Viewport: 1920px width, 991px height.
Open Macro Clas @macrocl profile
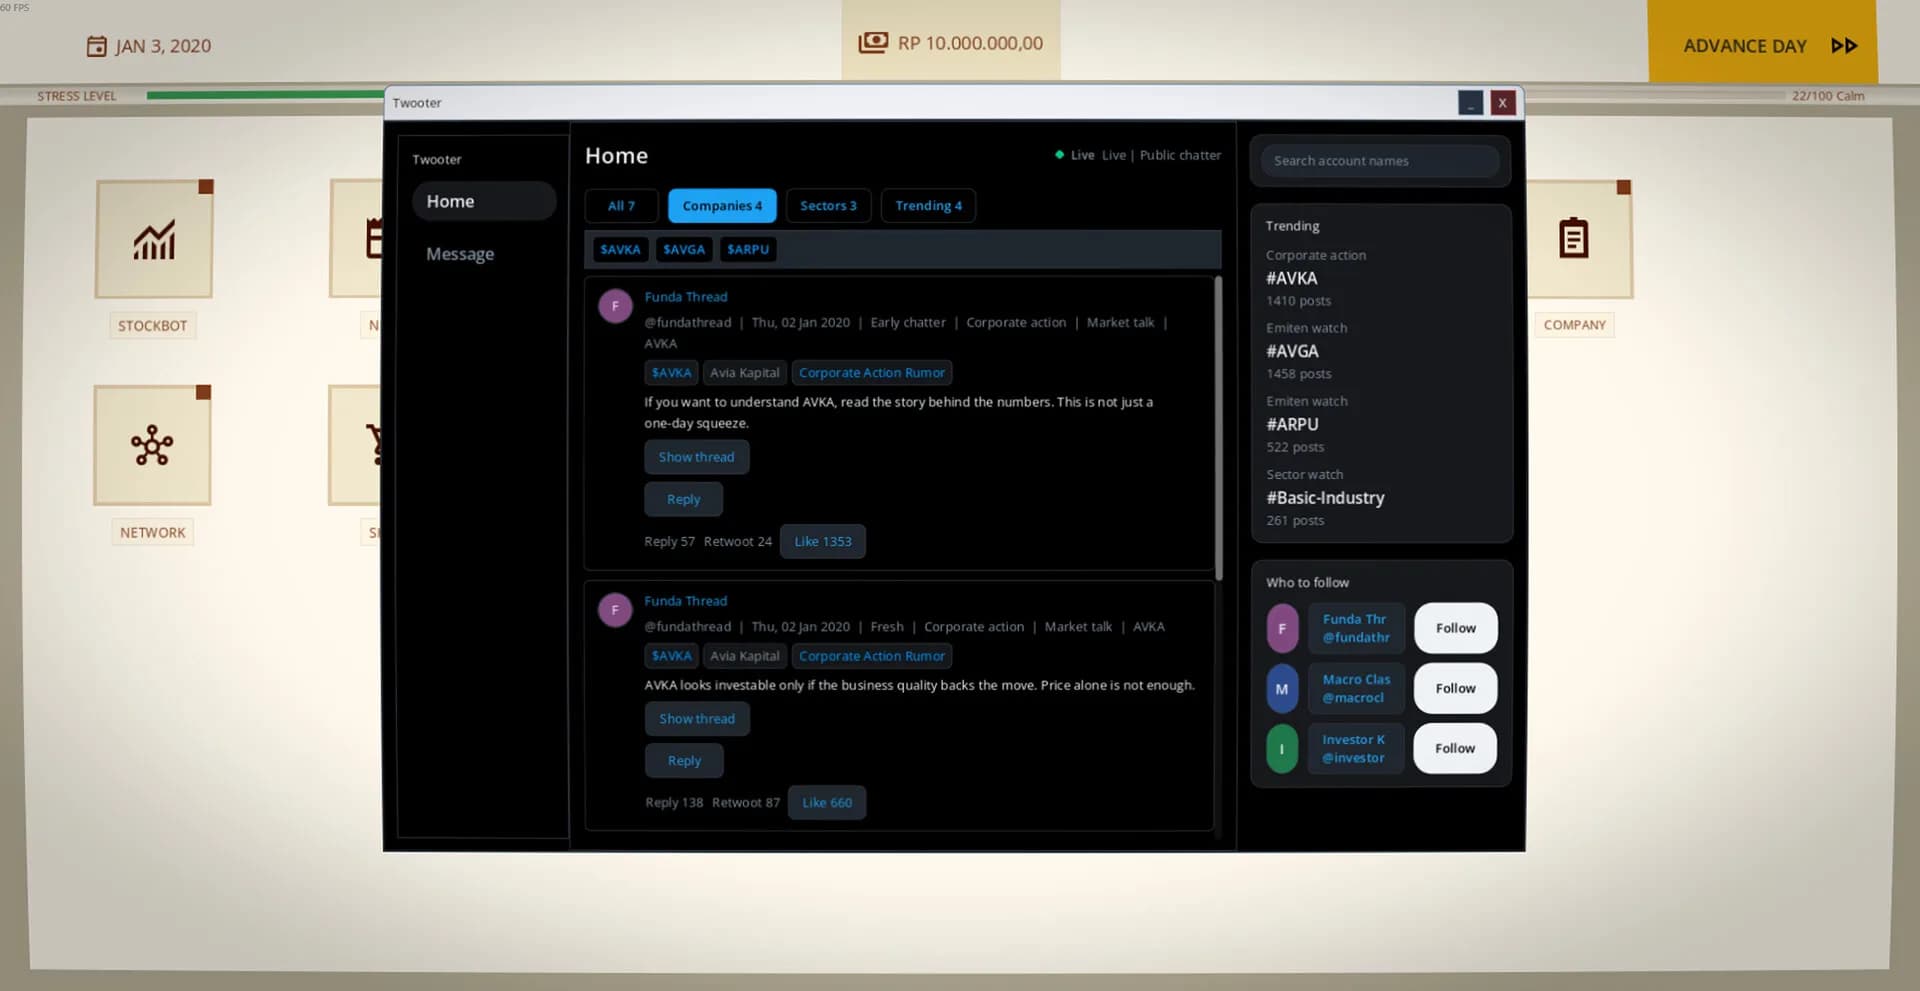click(x=1356, y=689)
